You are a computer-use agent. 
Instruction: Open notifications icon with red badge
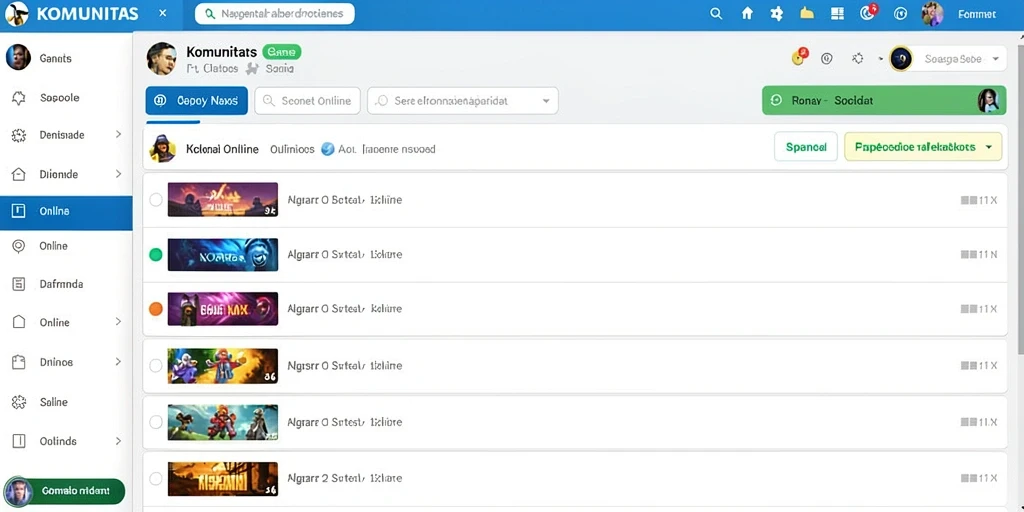tap(868, 12)
